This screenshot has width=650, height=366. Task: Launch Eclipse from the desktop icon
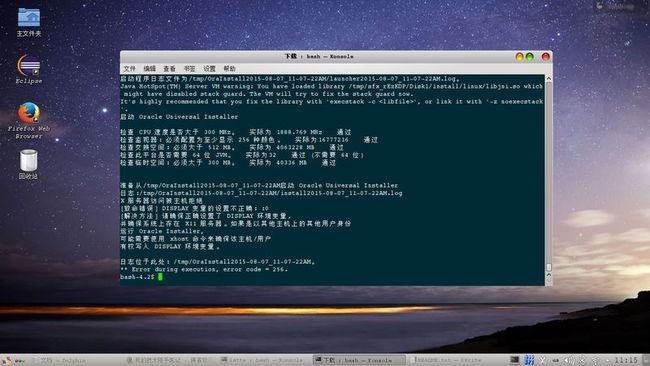click(x=29, y=69)
